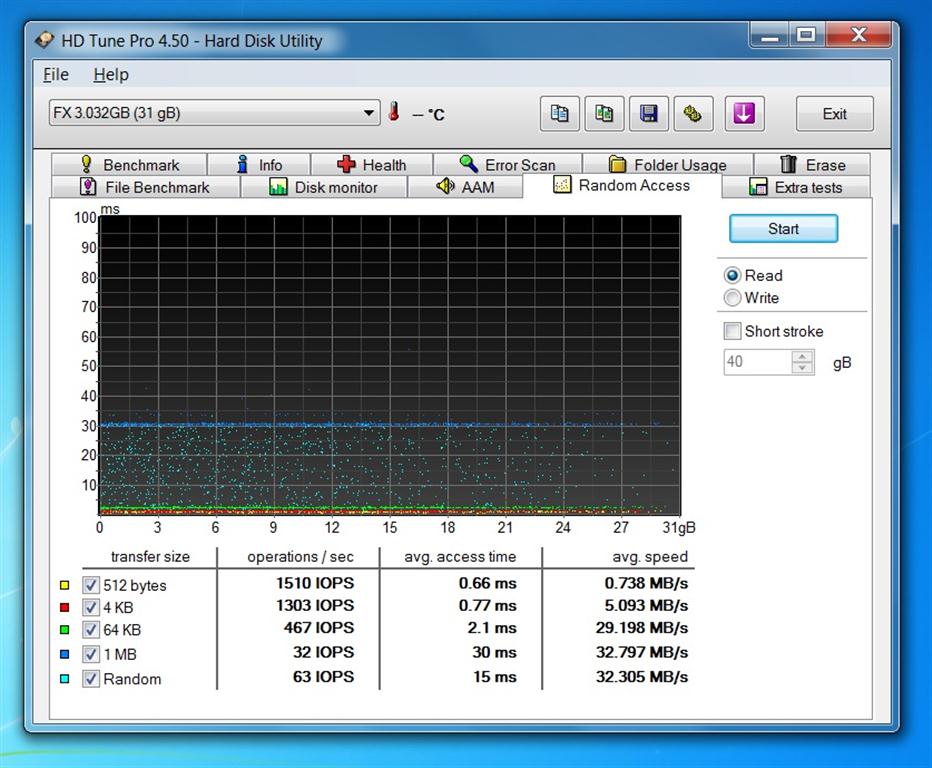This screenshot has height=768, width=932.
Task: Click the copy screenshot to clipboard icon
Action: tap(604, 114)
